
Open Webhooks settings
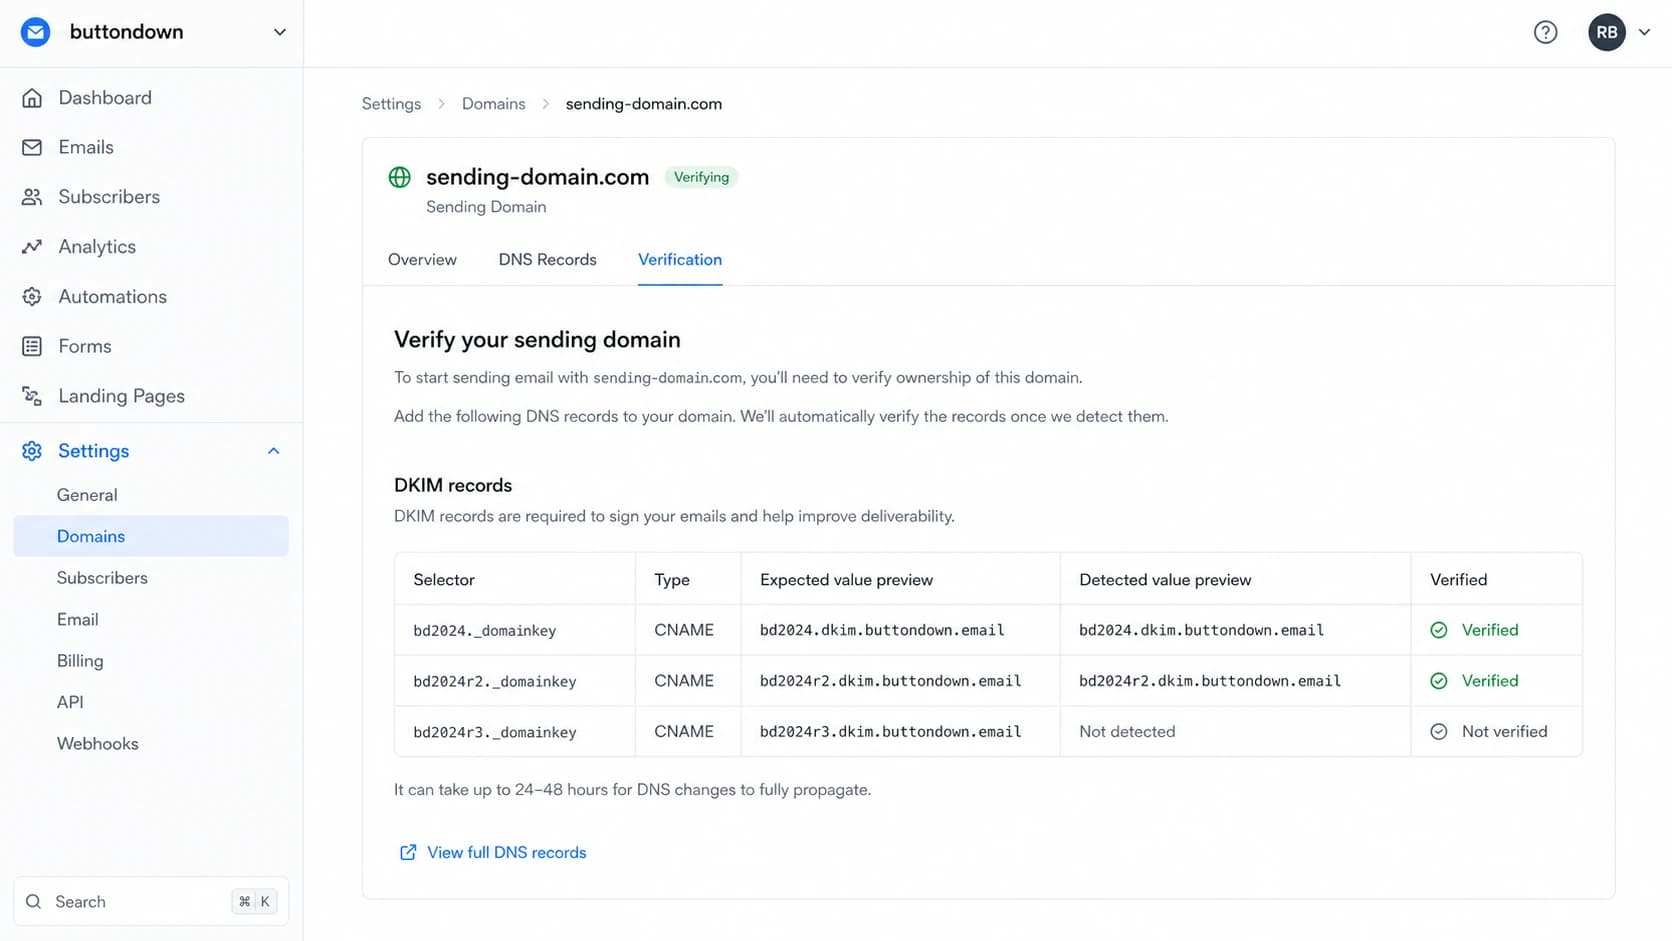point(97,744)
